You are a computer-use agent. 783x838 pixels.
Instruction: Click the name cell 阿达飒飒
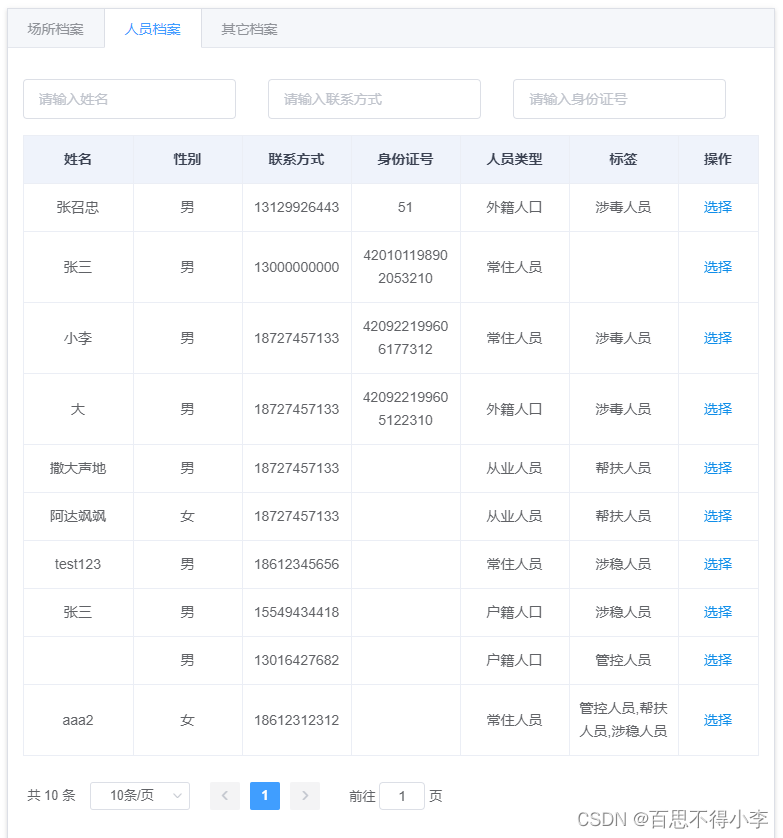[78, 516]
